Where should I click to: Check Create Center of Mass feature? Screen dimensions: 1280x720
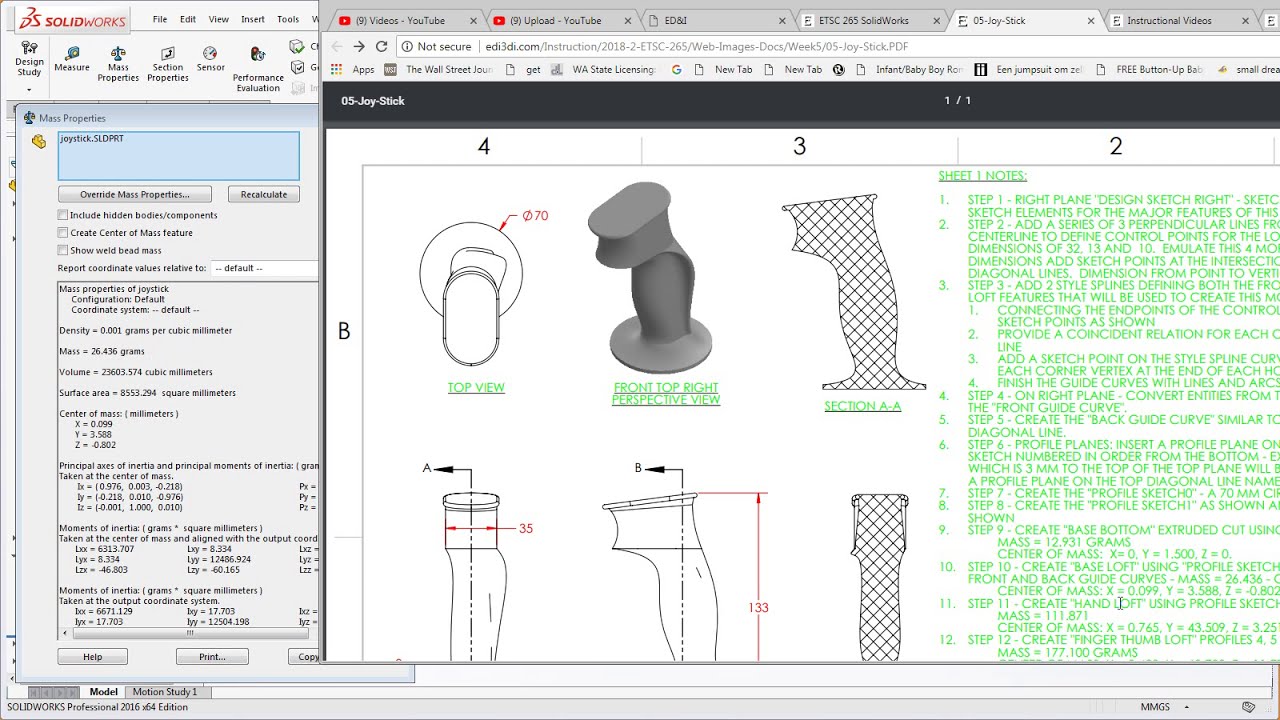tap(63, 233)
